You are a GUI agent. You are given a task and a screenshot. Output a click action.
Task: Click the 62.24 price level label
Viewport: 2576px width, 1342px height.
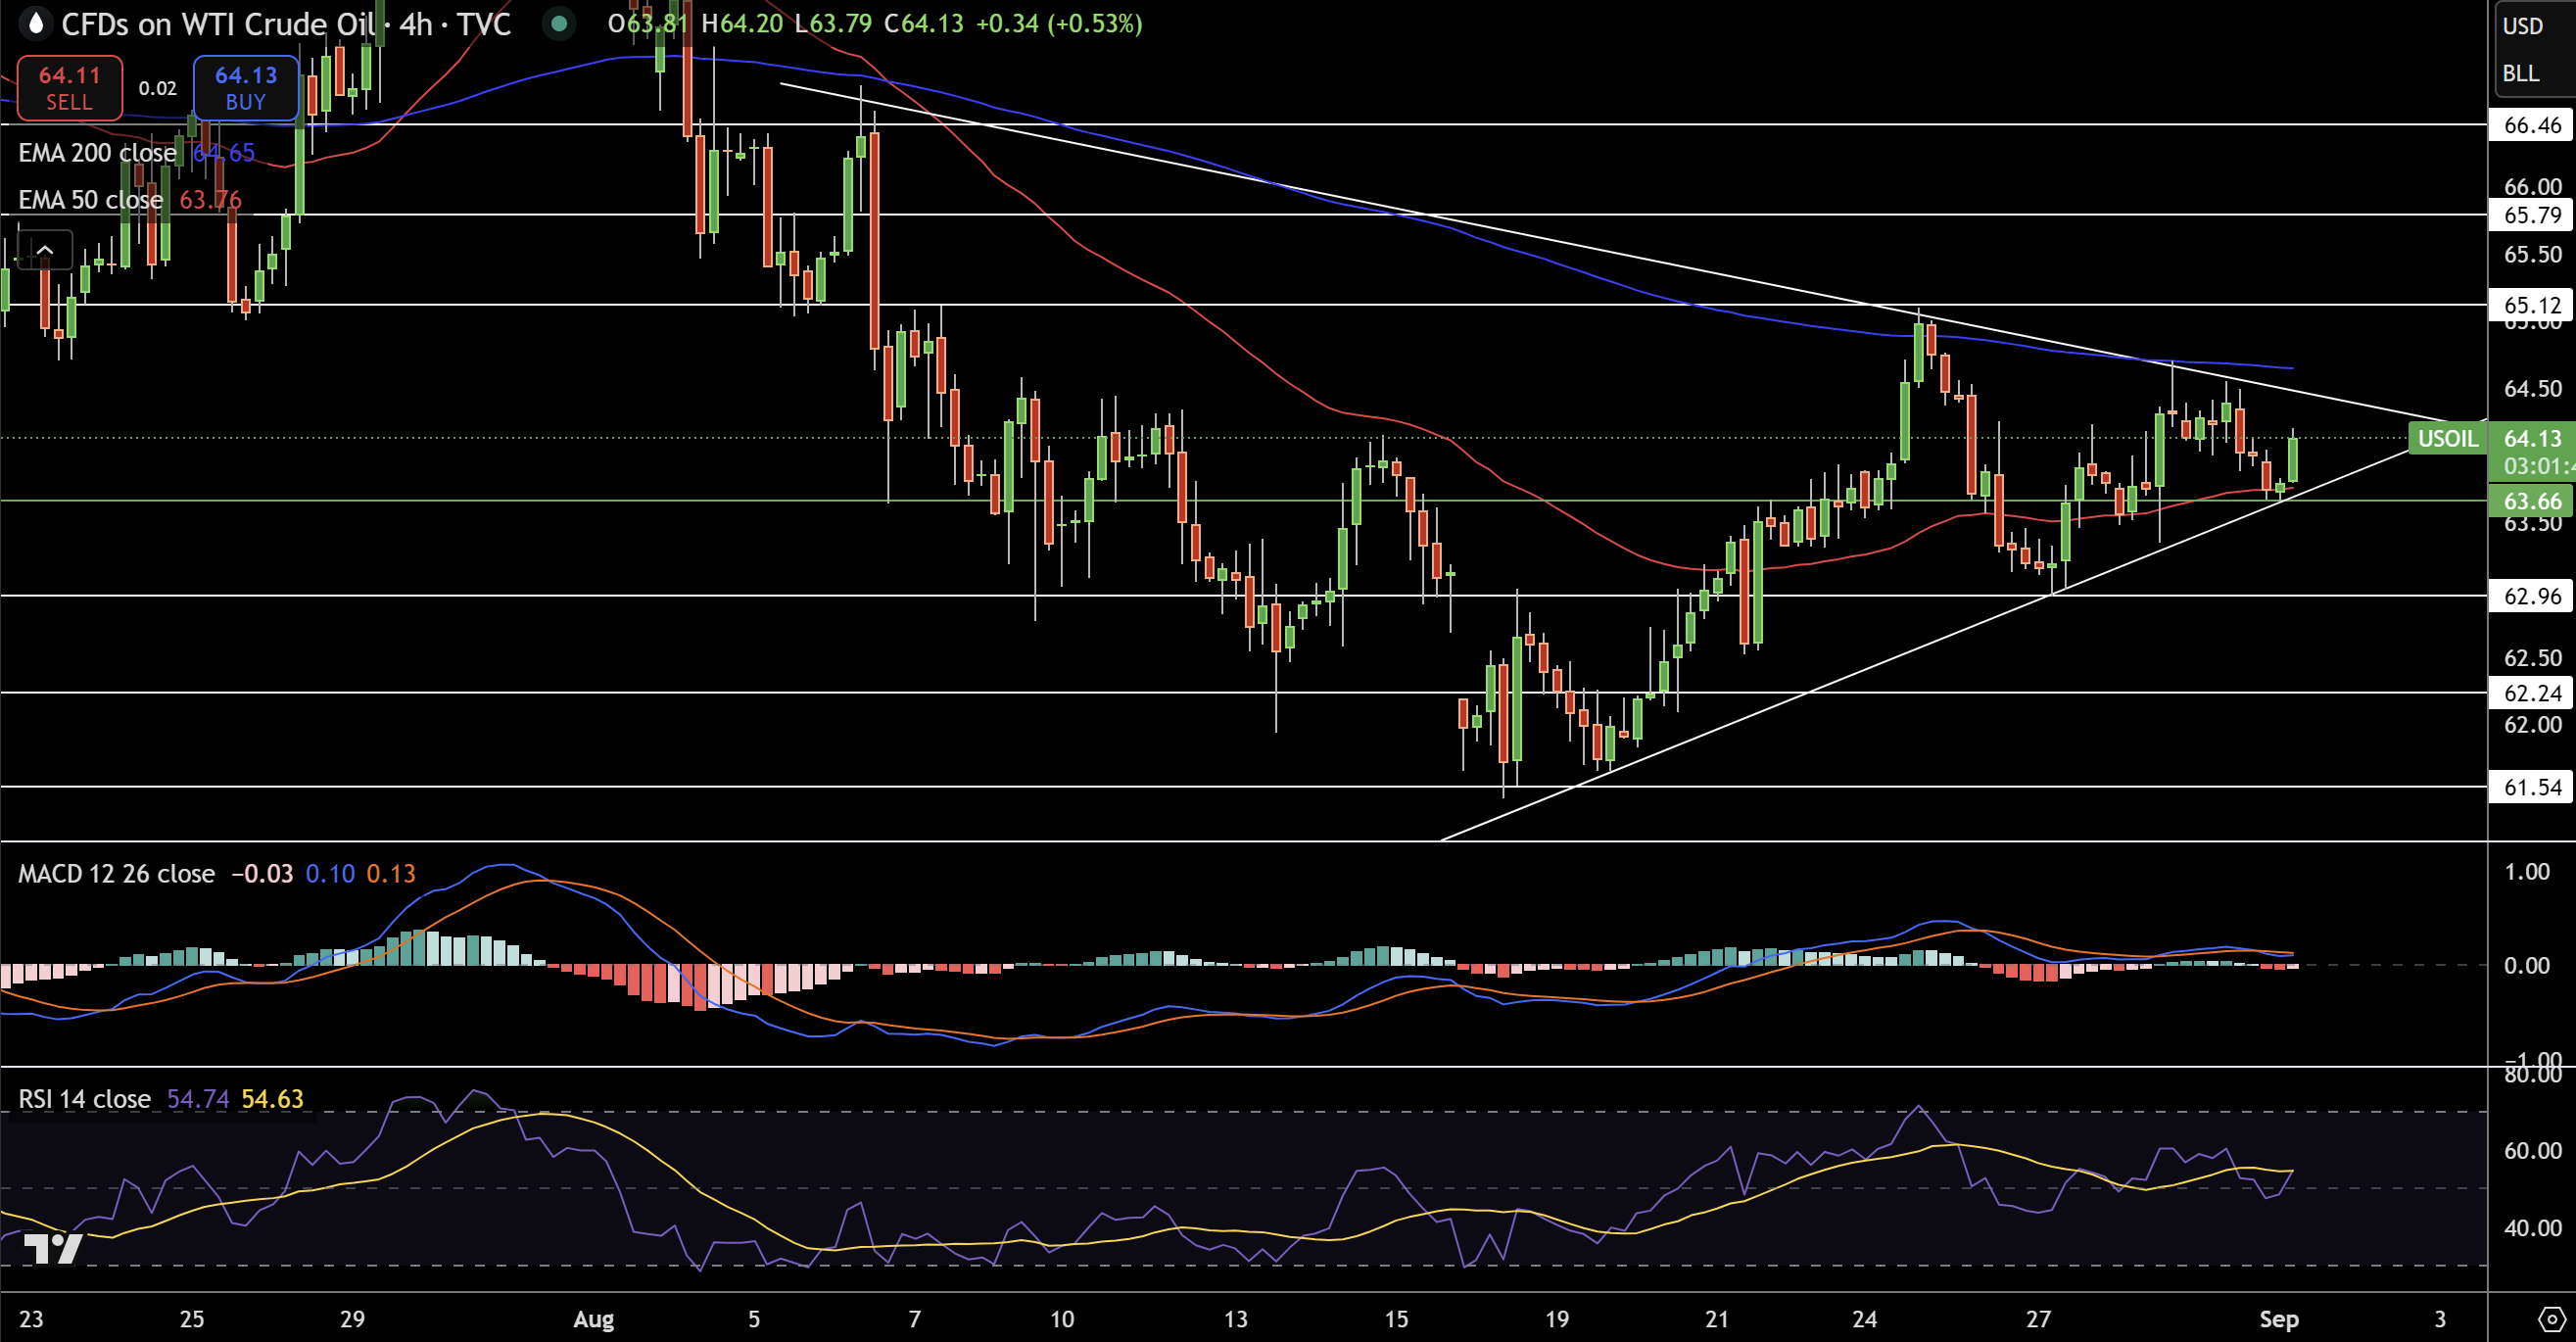click(x=2532, y=693)
